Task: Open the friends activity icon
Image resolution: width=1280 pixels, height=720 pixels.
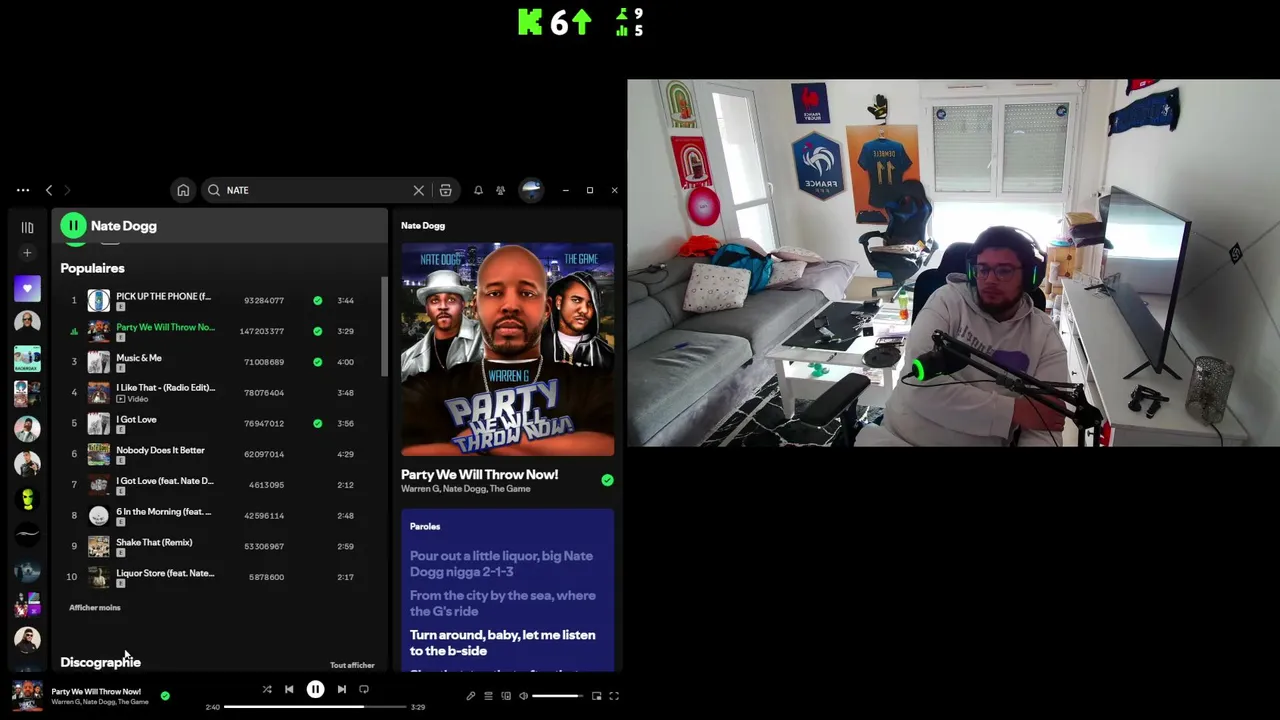Action: (x=500, y=190)
